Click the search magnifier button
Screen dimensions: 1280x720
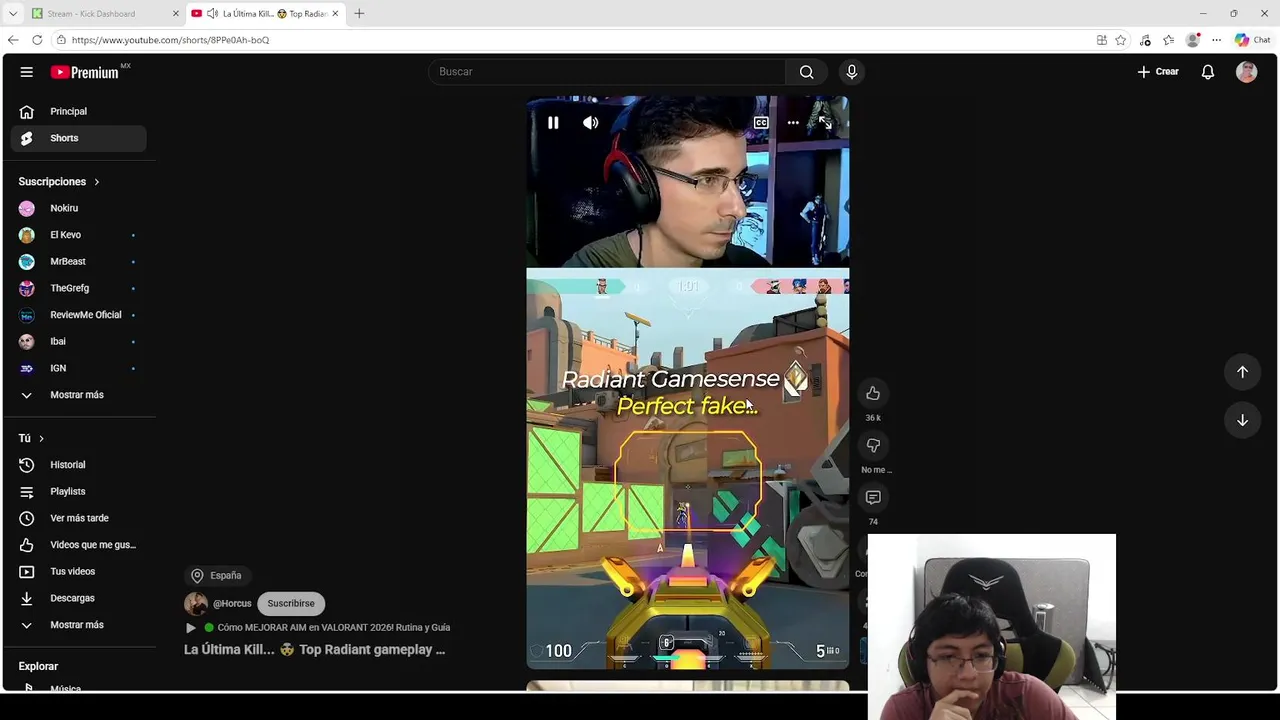(x=806, y=72)
